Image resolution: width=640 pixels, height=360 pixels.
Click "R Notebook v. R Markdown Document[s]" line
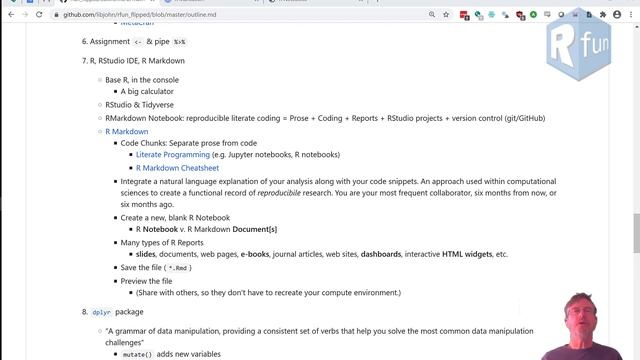tap(206, 229)
